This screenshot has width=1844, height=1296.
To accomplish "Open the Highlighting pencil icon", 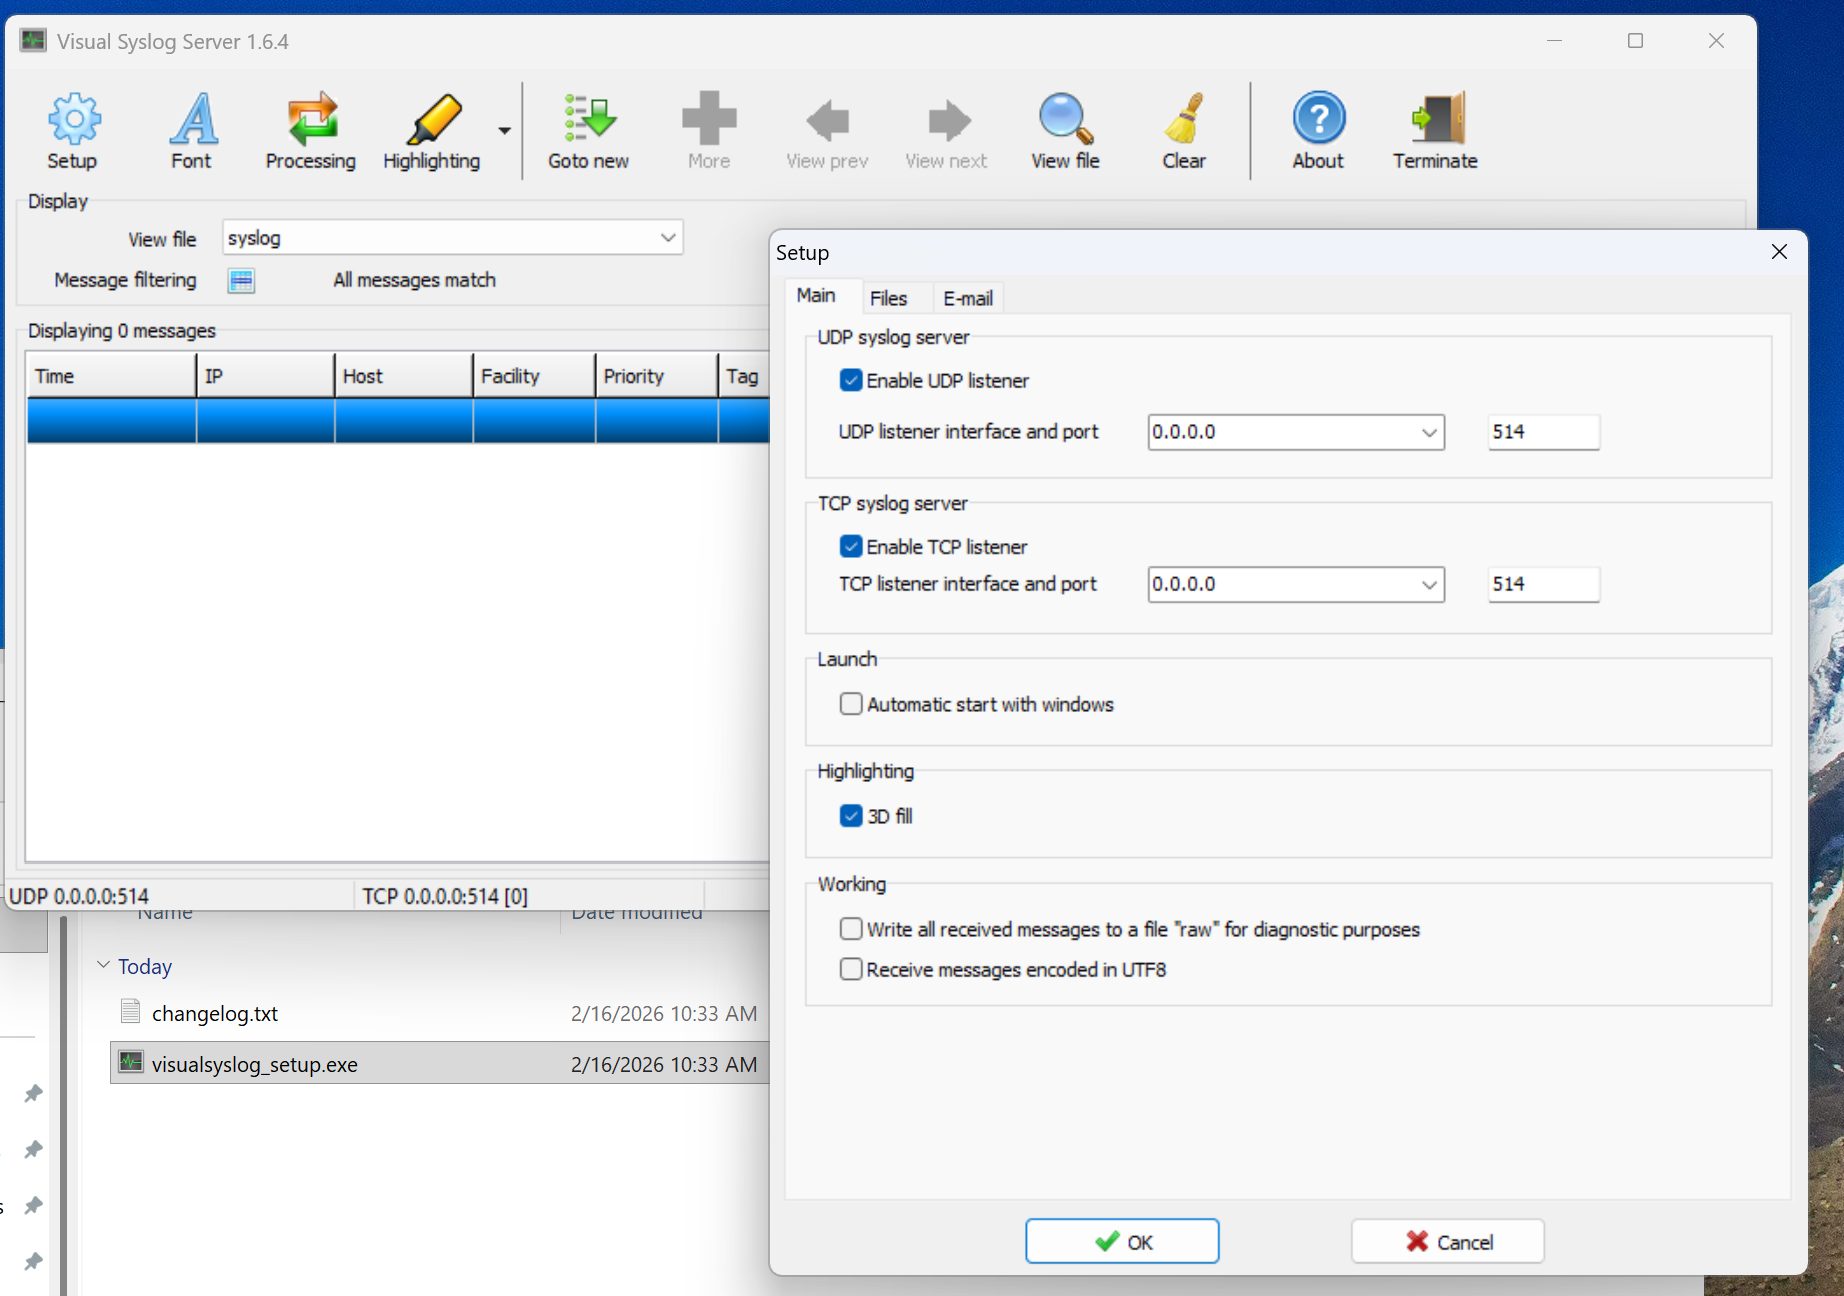I will coord(432,130).
